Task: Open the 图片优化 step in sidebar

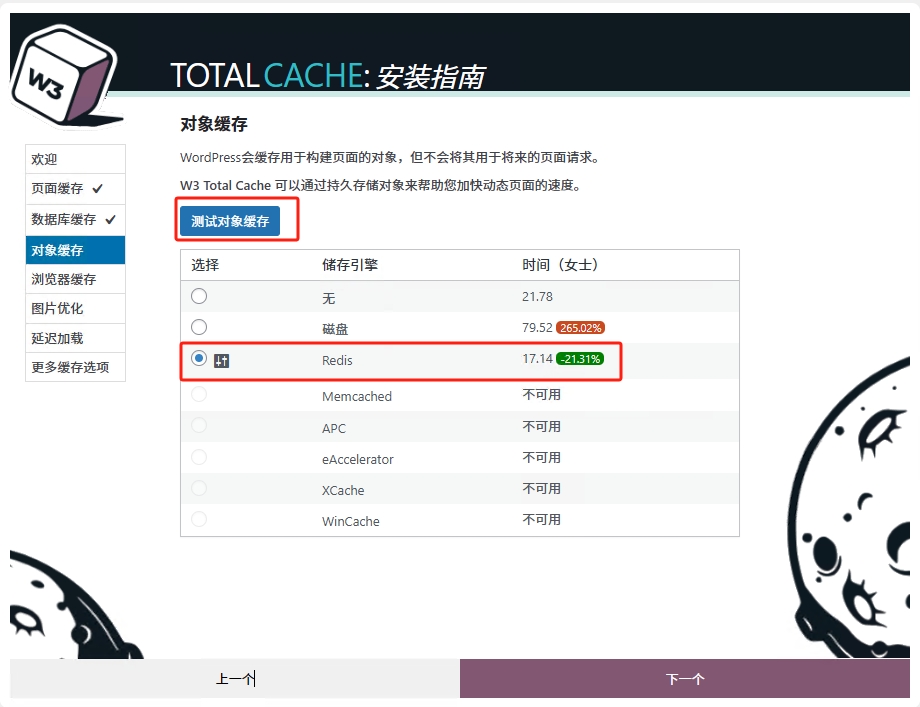Action: pos(75,309)
